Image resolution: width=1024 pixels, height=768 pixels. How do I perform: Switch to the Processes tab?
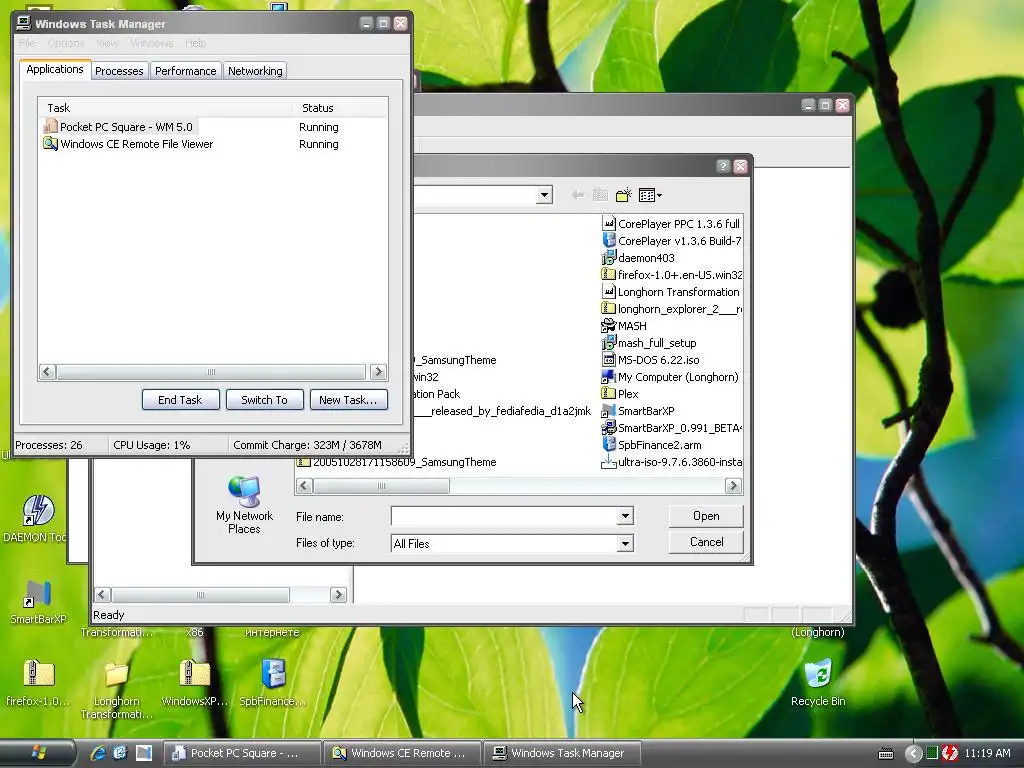[x=119, y=71]
